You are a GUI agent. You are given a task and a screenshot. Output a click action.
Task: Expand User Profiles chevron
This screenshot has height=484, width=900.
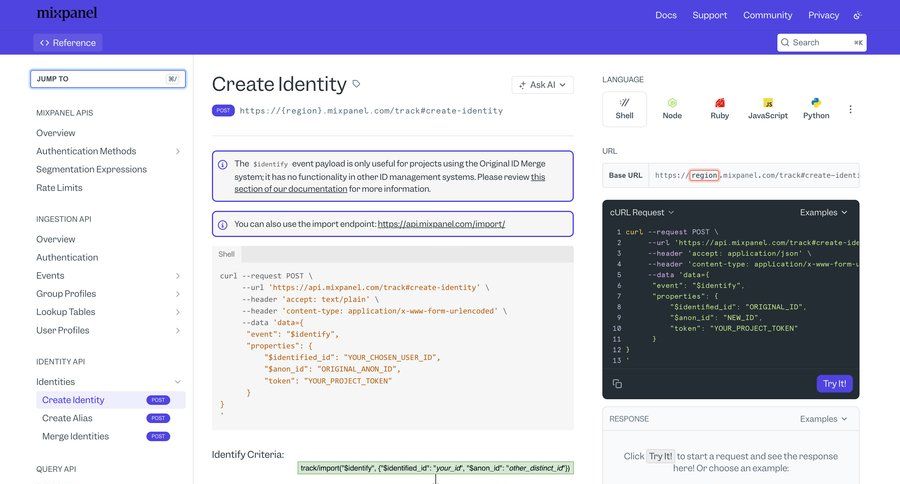[178, 331]
